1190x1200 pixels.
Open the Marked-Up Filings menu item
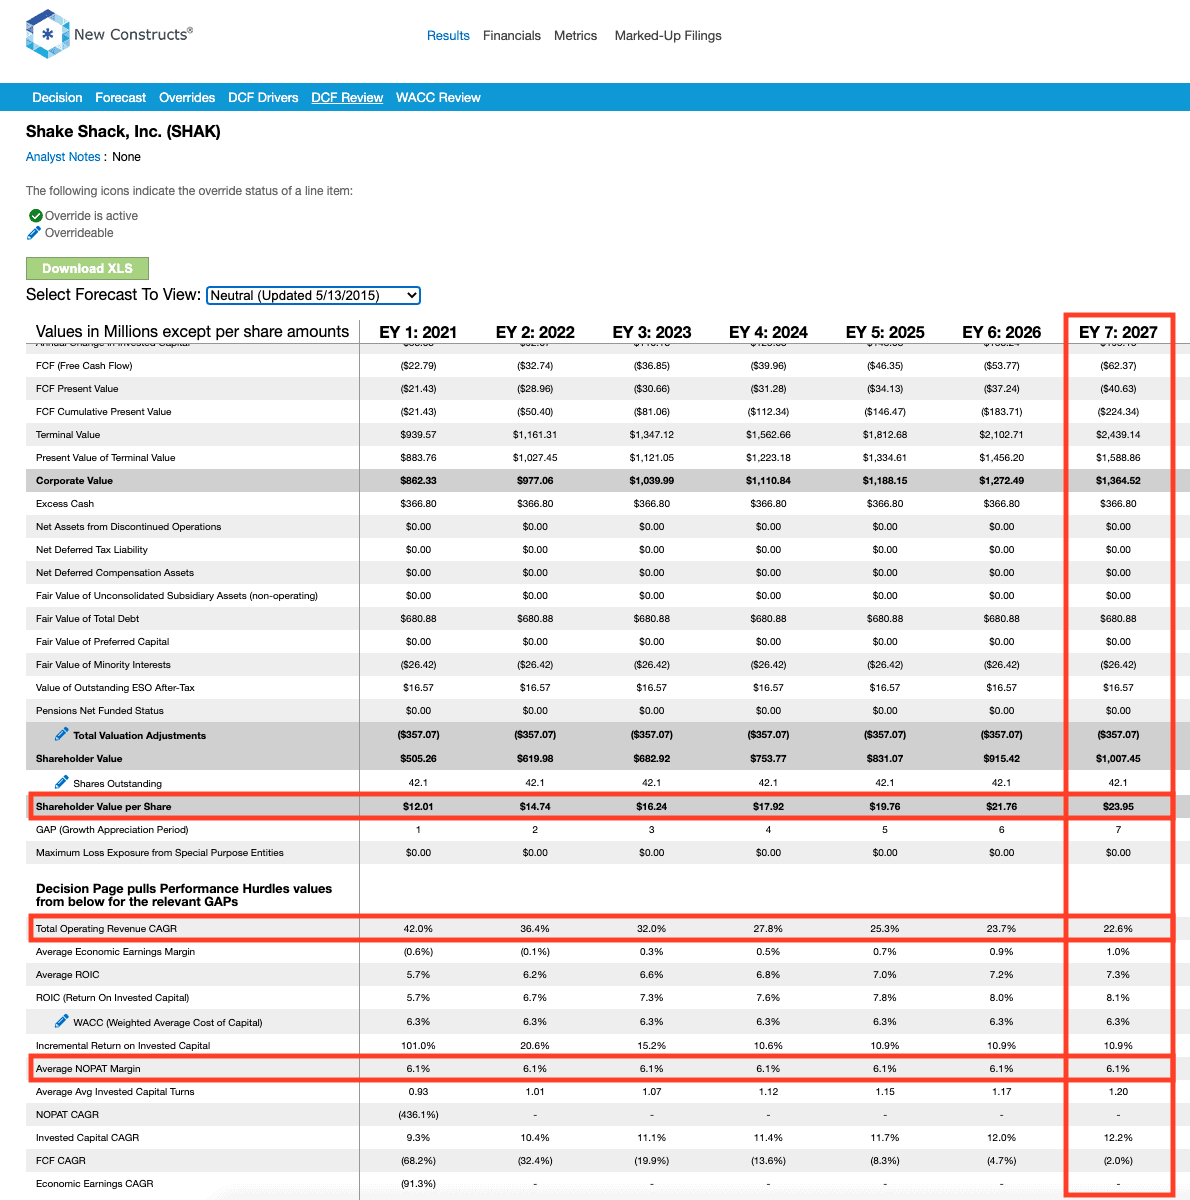click(668, 35)
